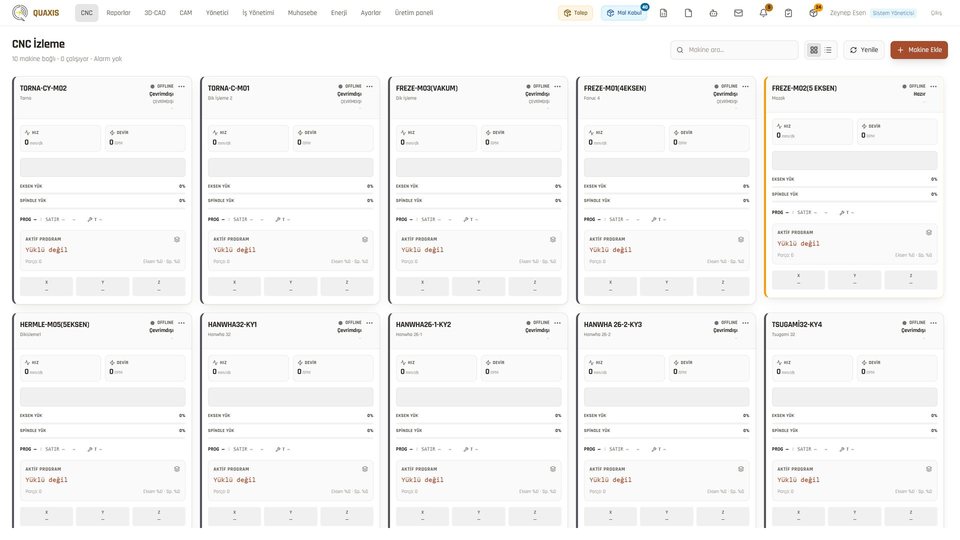Click the Talep button

(x=576, y=13)
